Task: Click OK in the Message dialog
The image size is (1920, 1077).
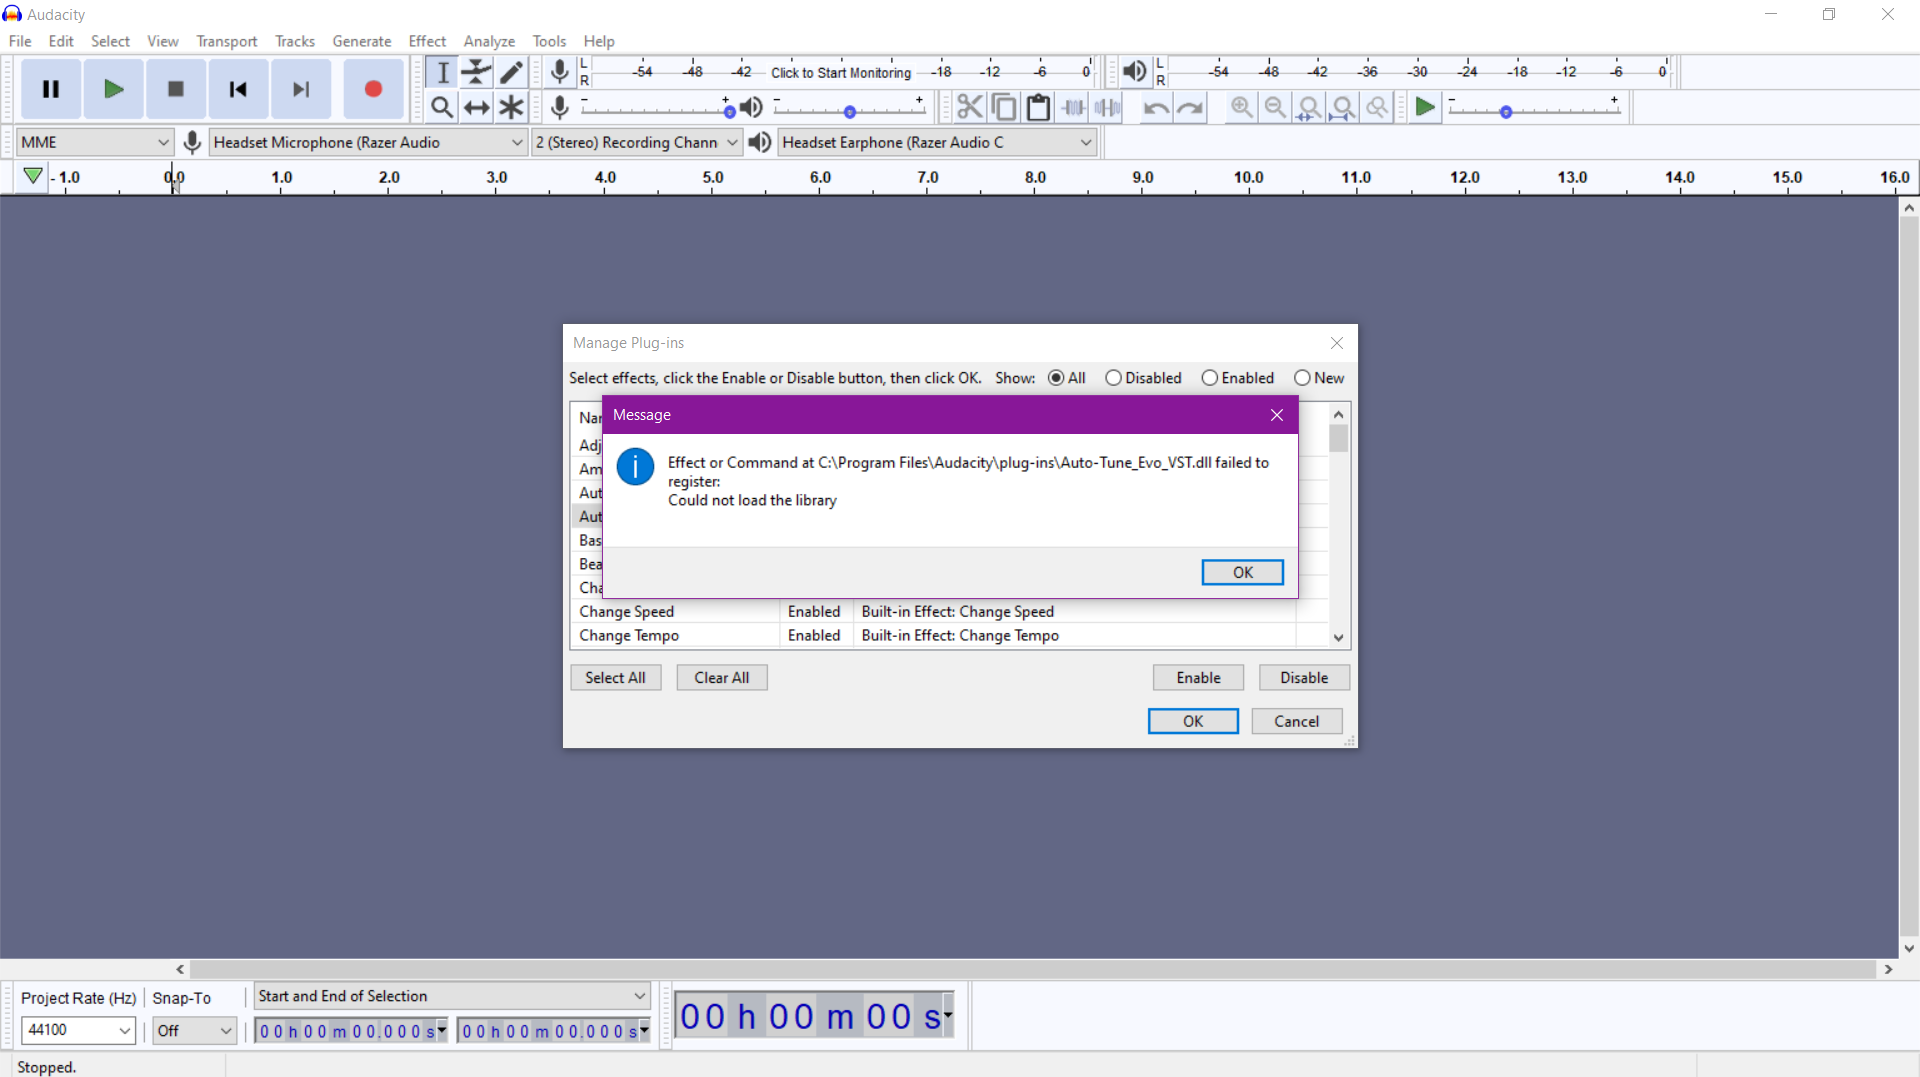Action: point(1242,572)
